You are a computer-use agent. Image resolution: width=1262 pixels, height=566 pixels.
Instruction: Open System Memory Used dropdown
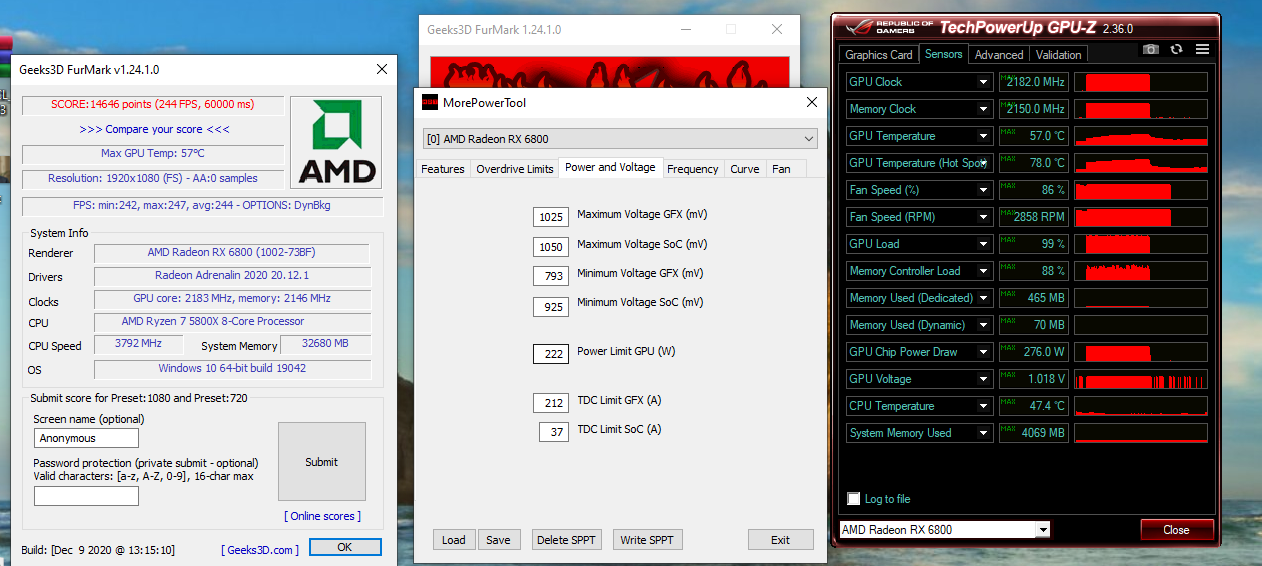pyautogui.click(x=984, y=433)
